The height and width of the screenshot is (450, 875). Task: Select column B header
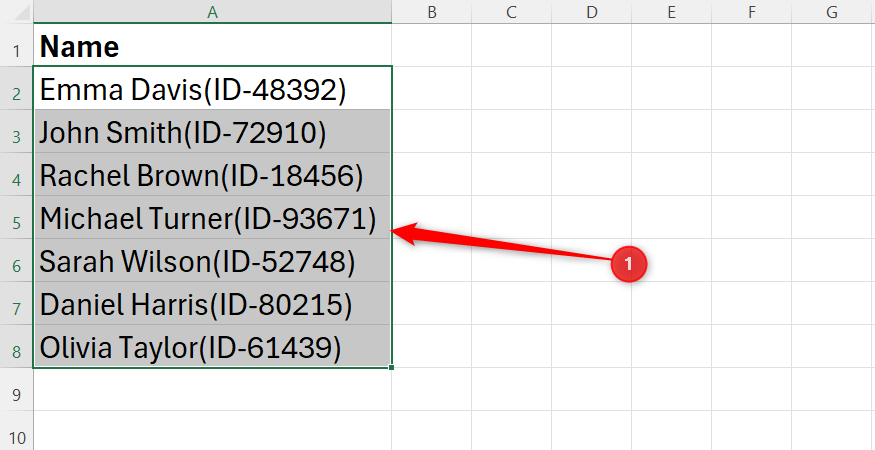click(x=431, y=12)
